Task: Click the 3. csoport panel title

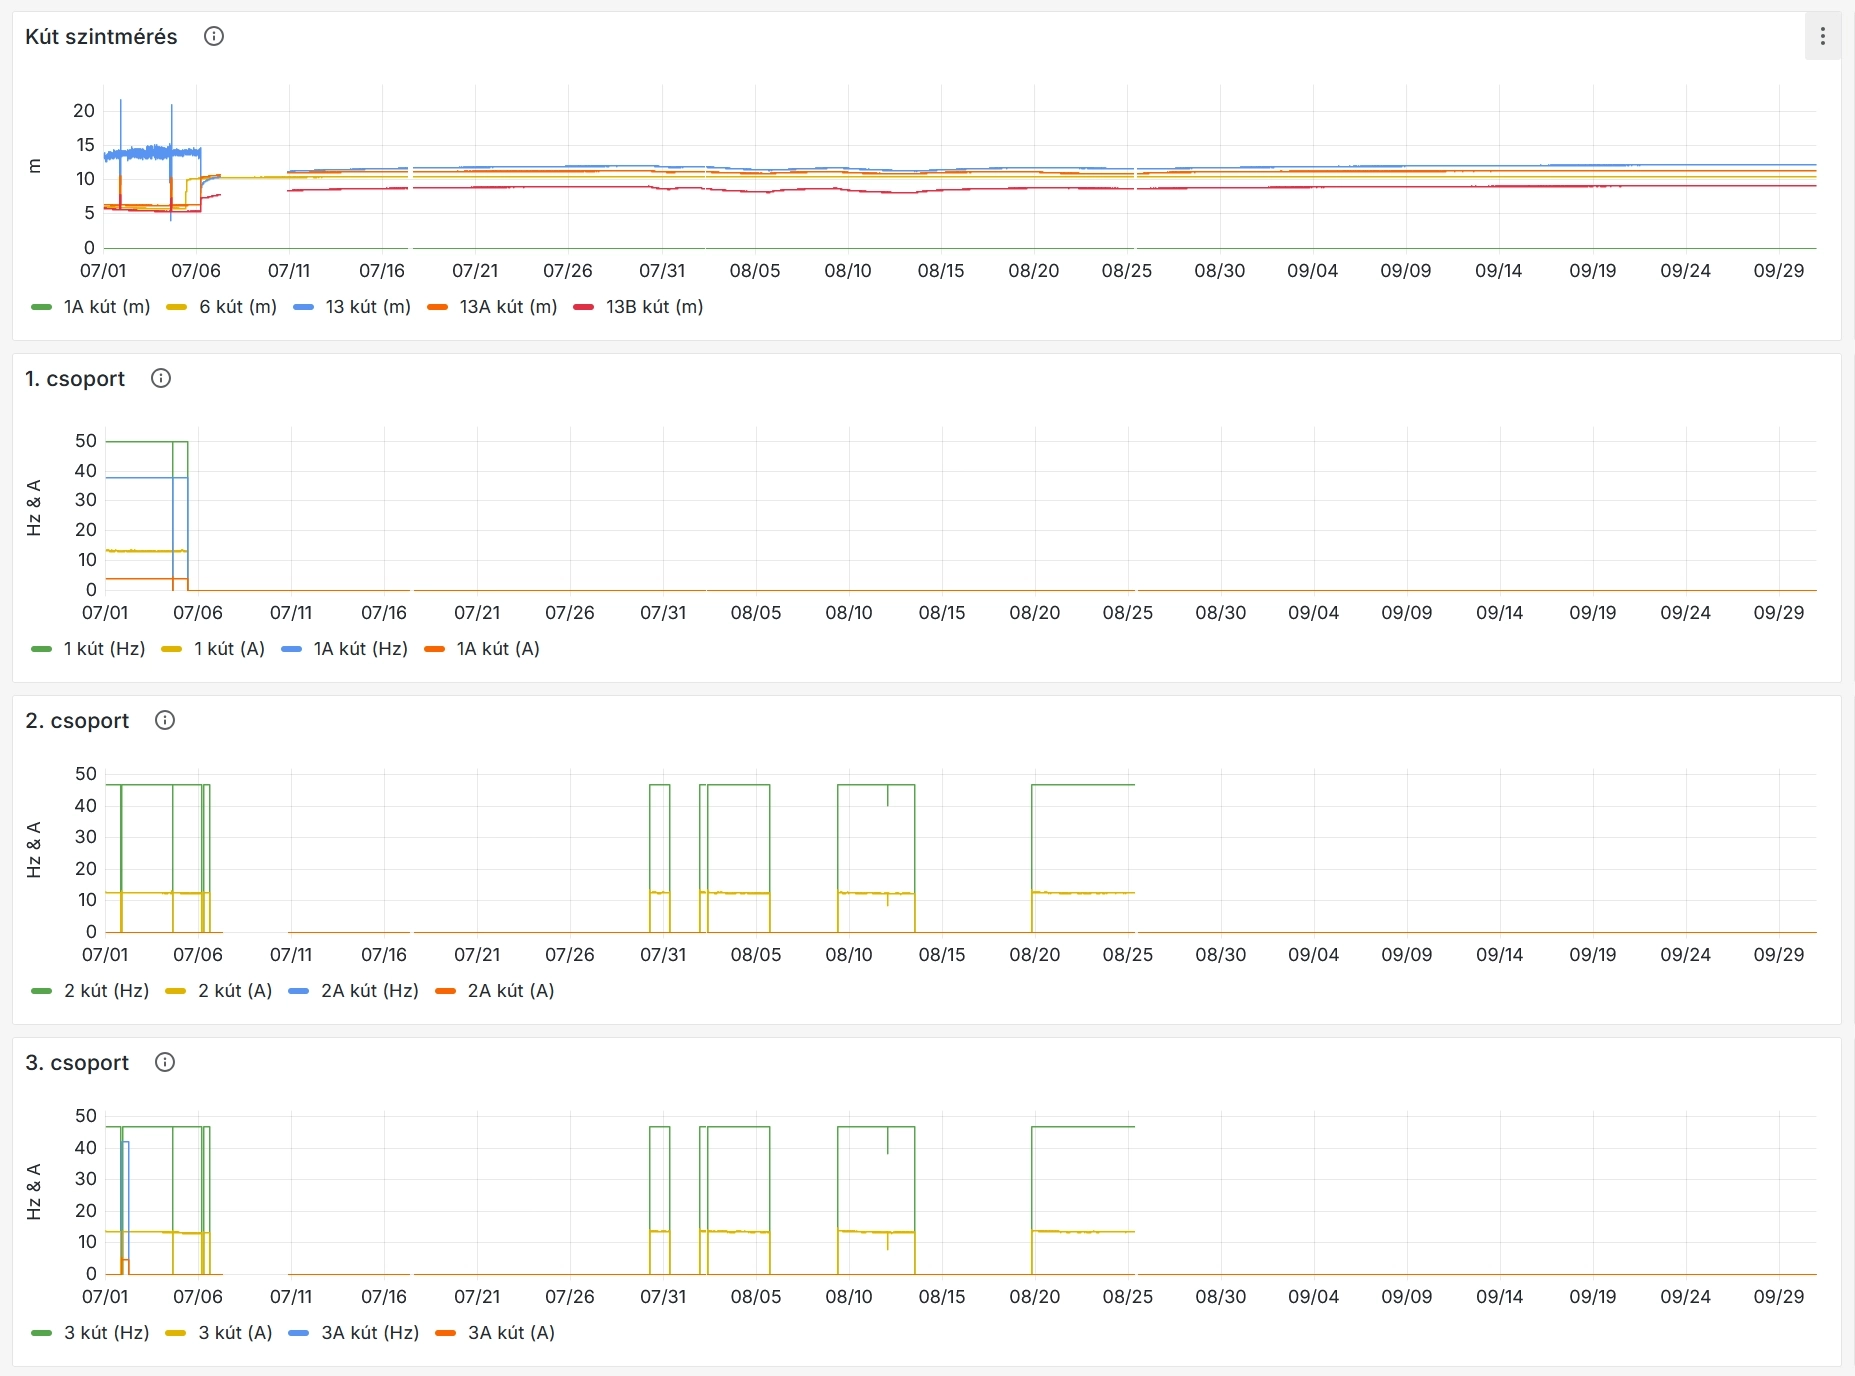Action: 77,1063
